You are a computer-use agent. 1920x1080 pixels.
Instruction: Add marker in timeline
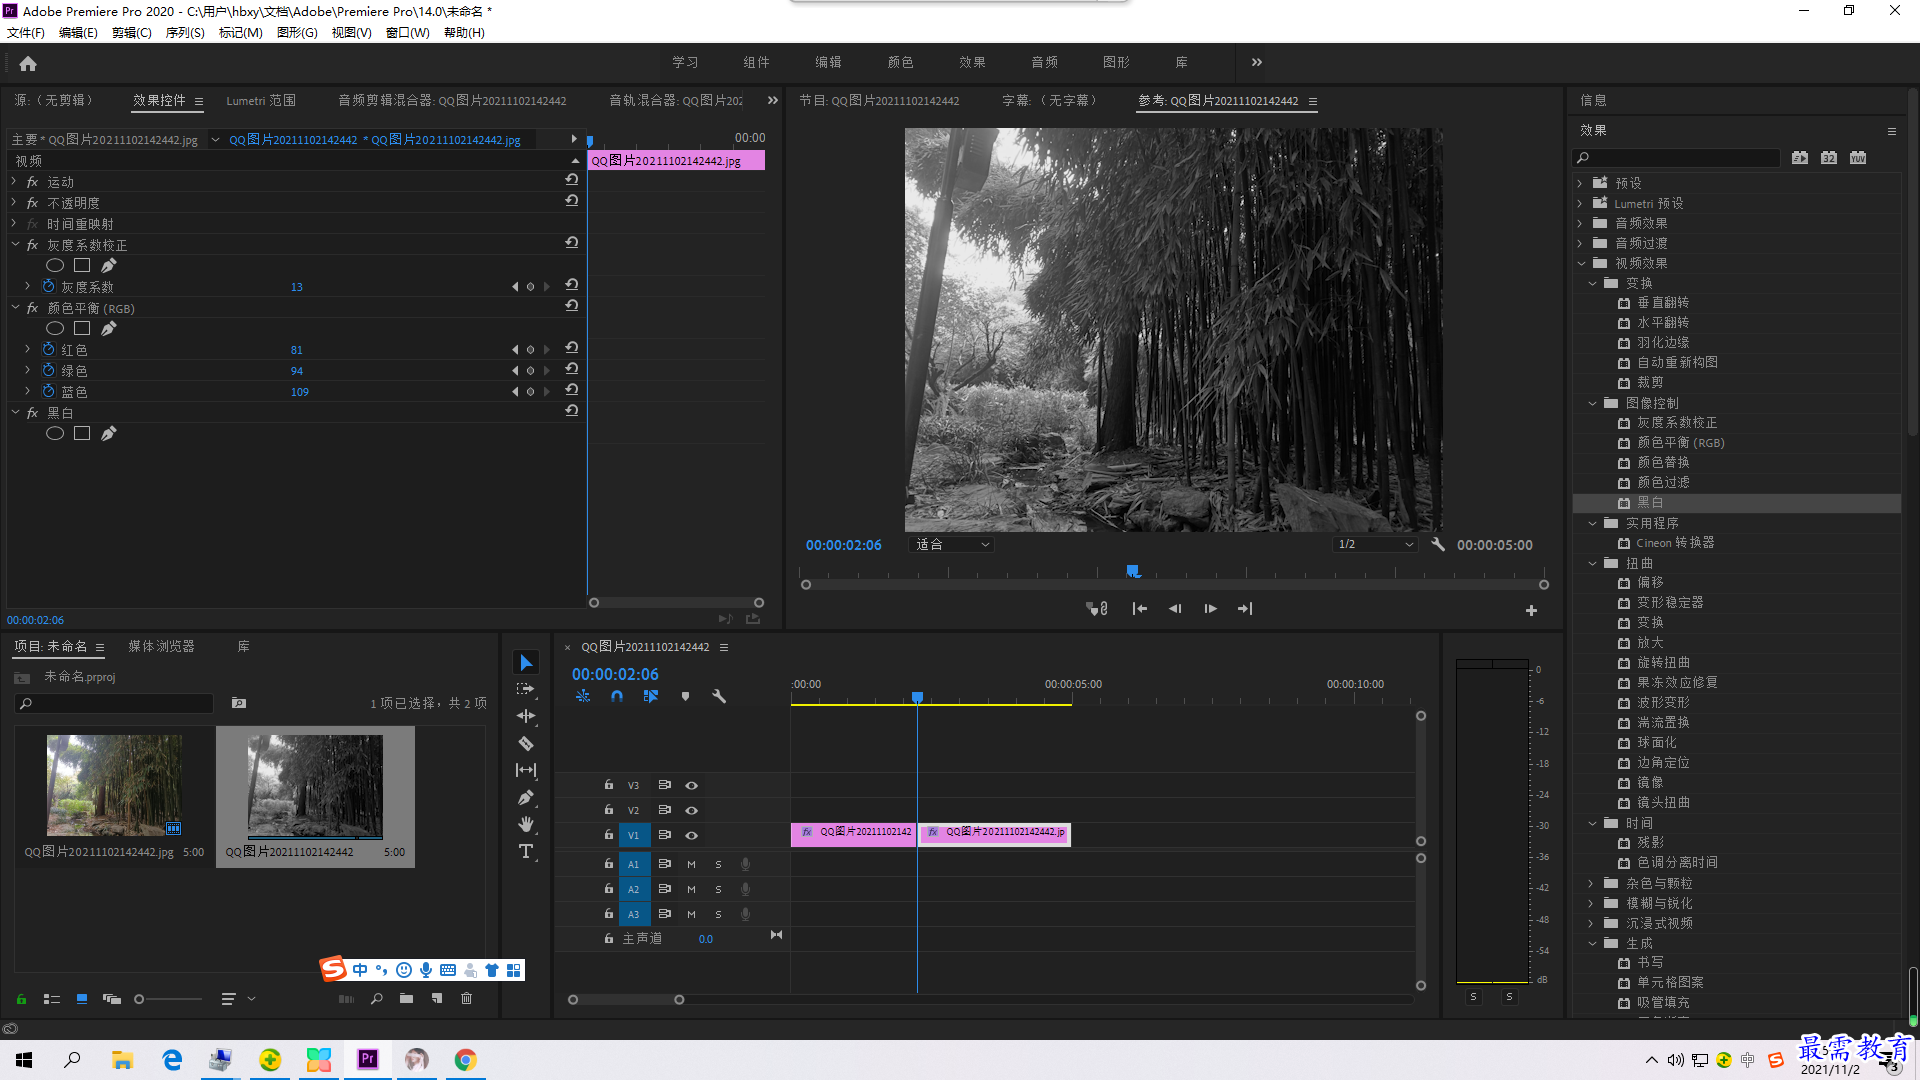click(x=685, y=696)
